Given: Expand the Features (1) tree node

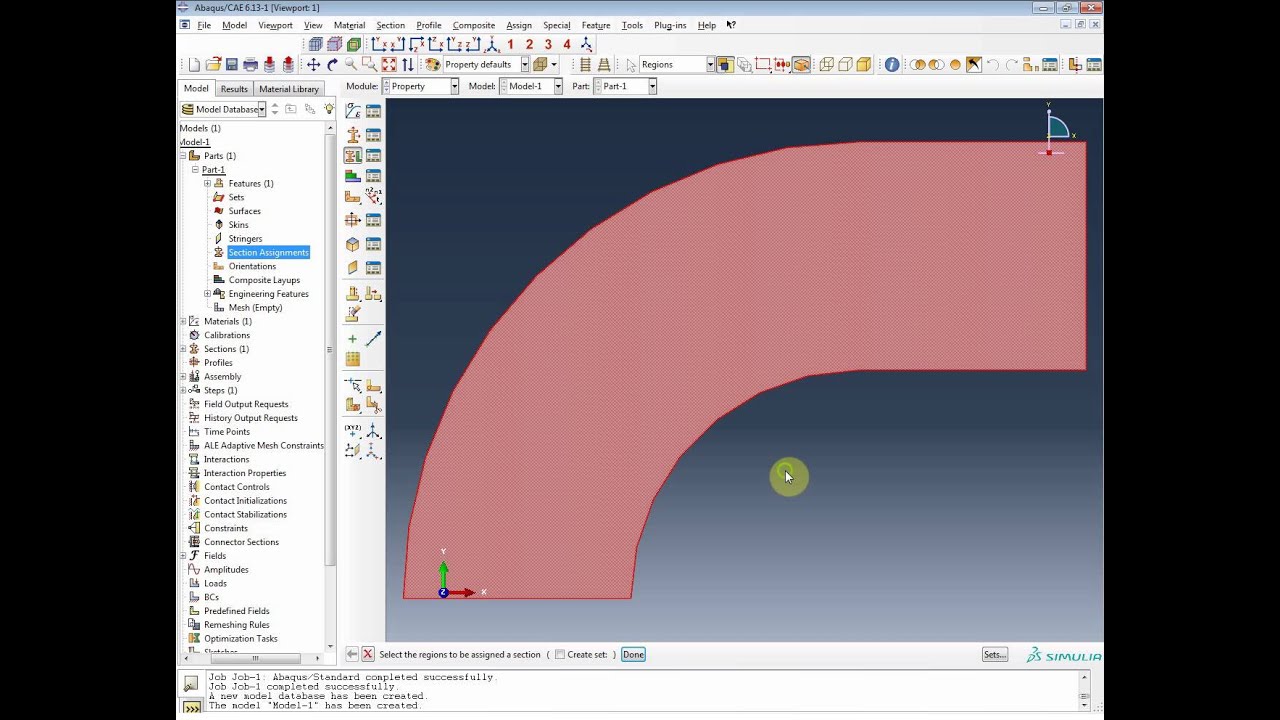Looking at the screenshot, I should coord(207,183).
